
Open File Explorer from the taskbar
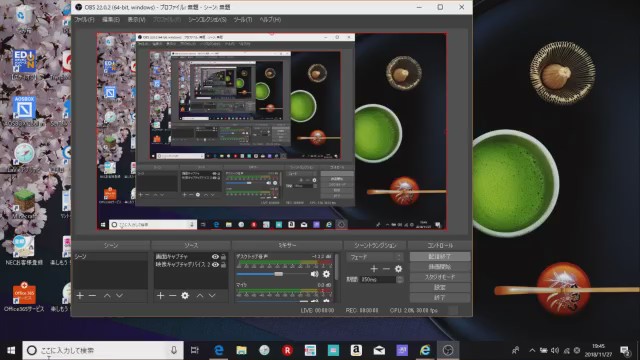242,350
